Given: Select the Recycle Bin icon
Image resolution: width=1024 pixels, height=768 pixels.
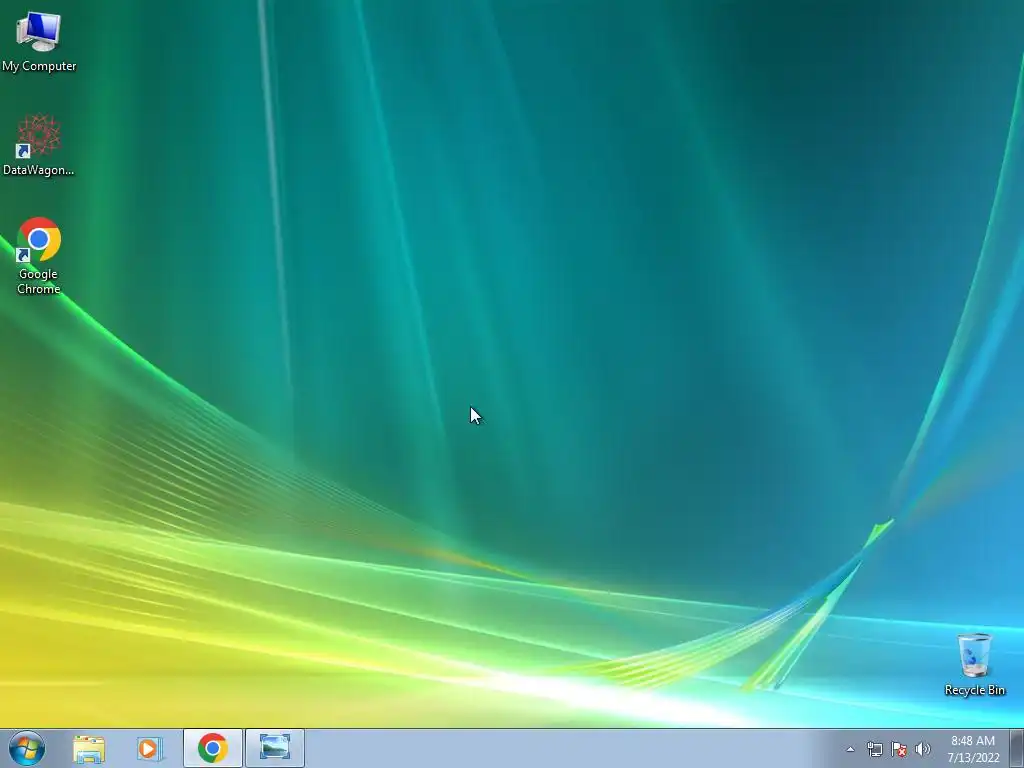Looking at the screenshot, I should (974, 664).
